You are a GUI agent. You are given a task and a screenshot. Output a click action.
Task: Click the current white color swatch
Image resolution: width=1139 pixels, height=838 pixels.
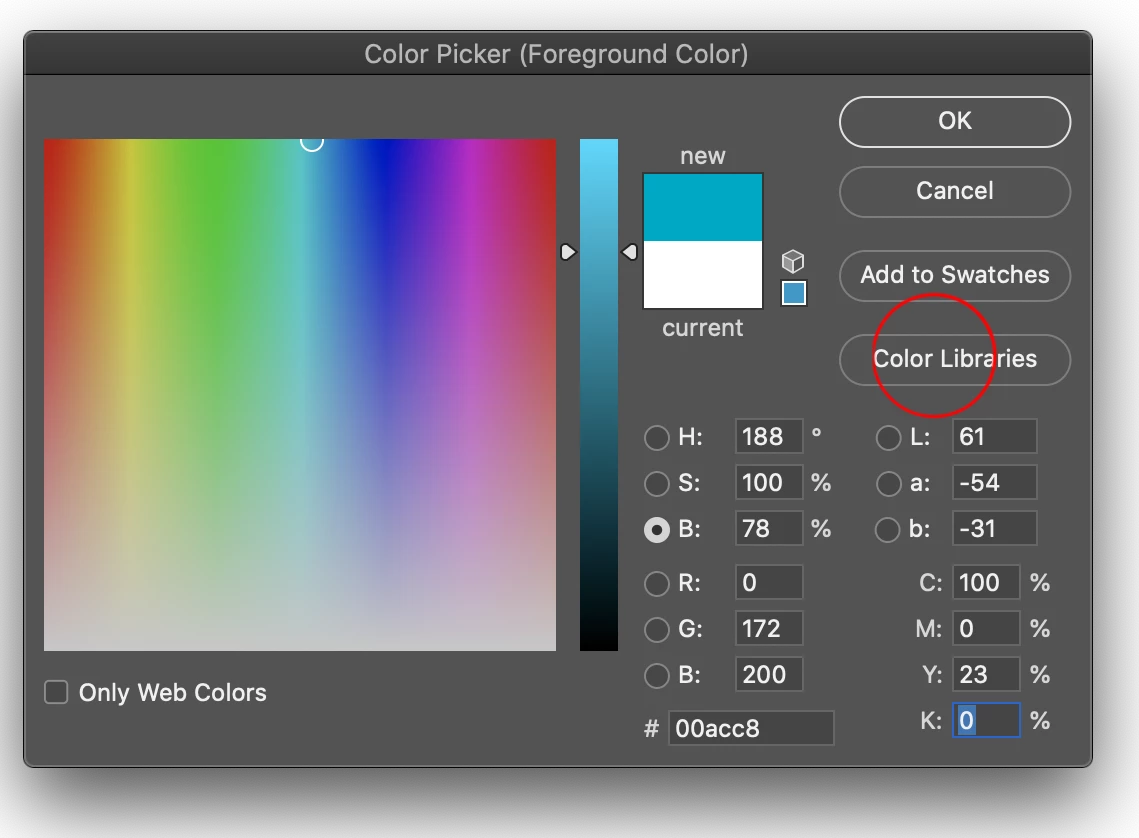click(703, 274)
